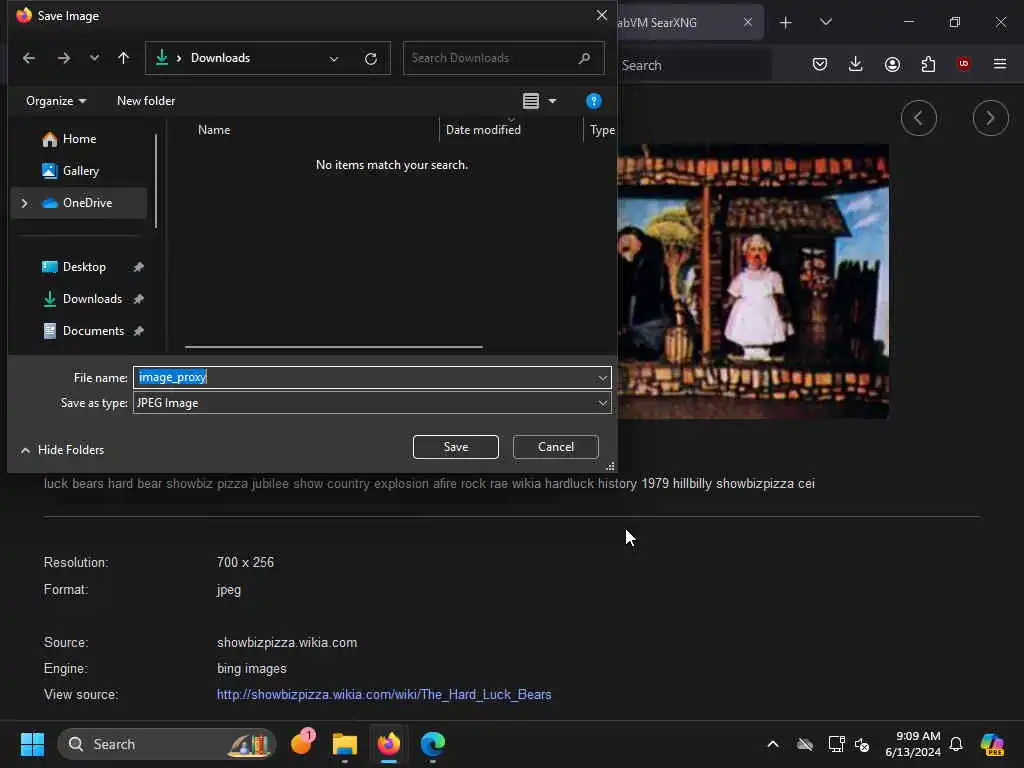
Task: Change the view layout icon
Action: click(531, 101)
